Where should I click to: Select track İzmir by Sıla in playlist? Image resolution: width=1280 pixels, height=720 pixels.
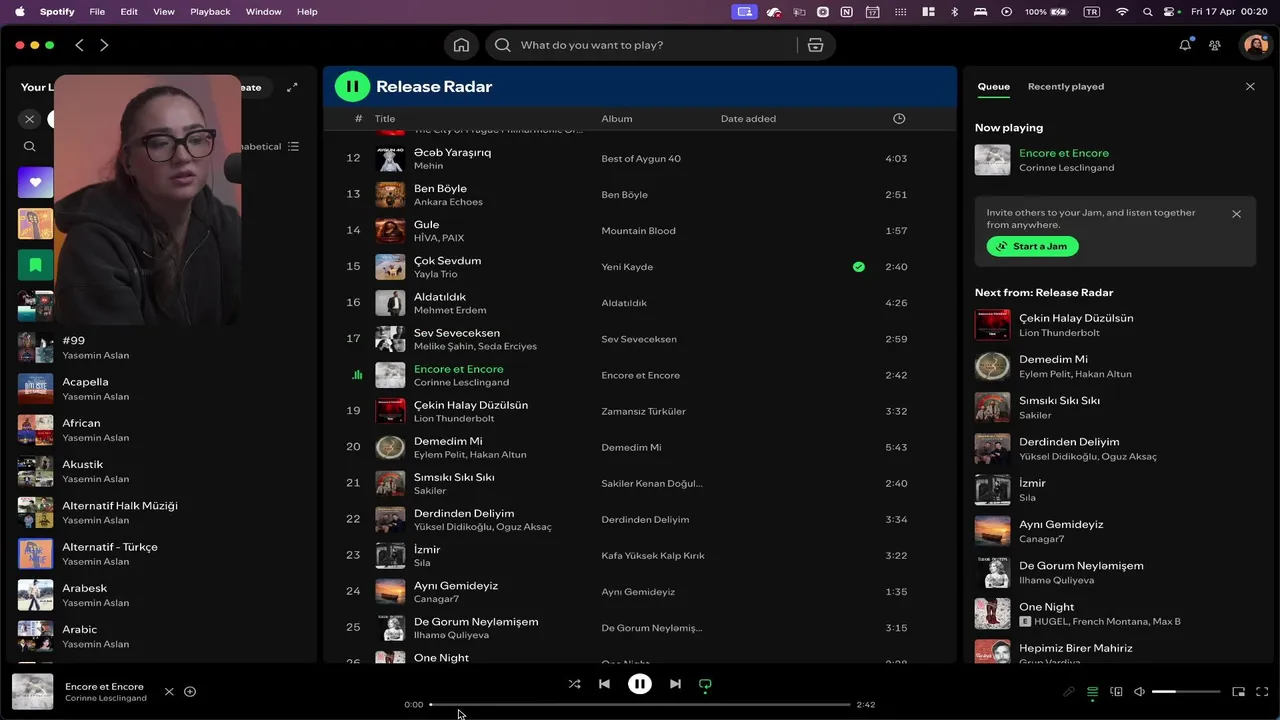click(x=640, y=555)
